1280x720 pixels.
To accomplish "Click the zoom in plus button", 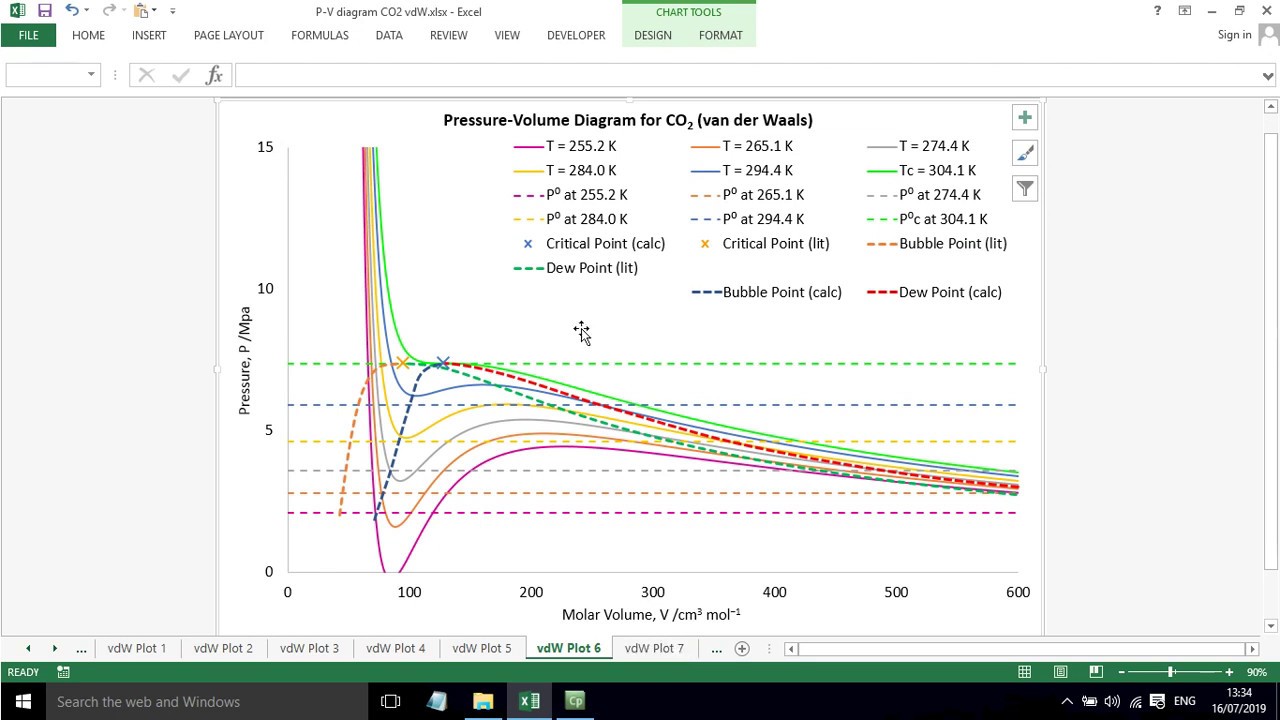I will [1229, 672].
